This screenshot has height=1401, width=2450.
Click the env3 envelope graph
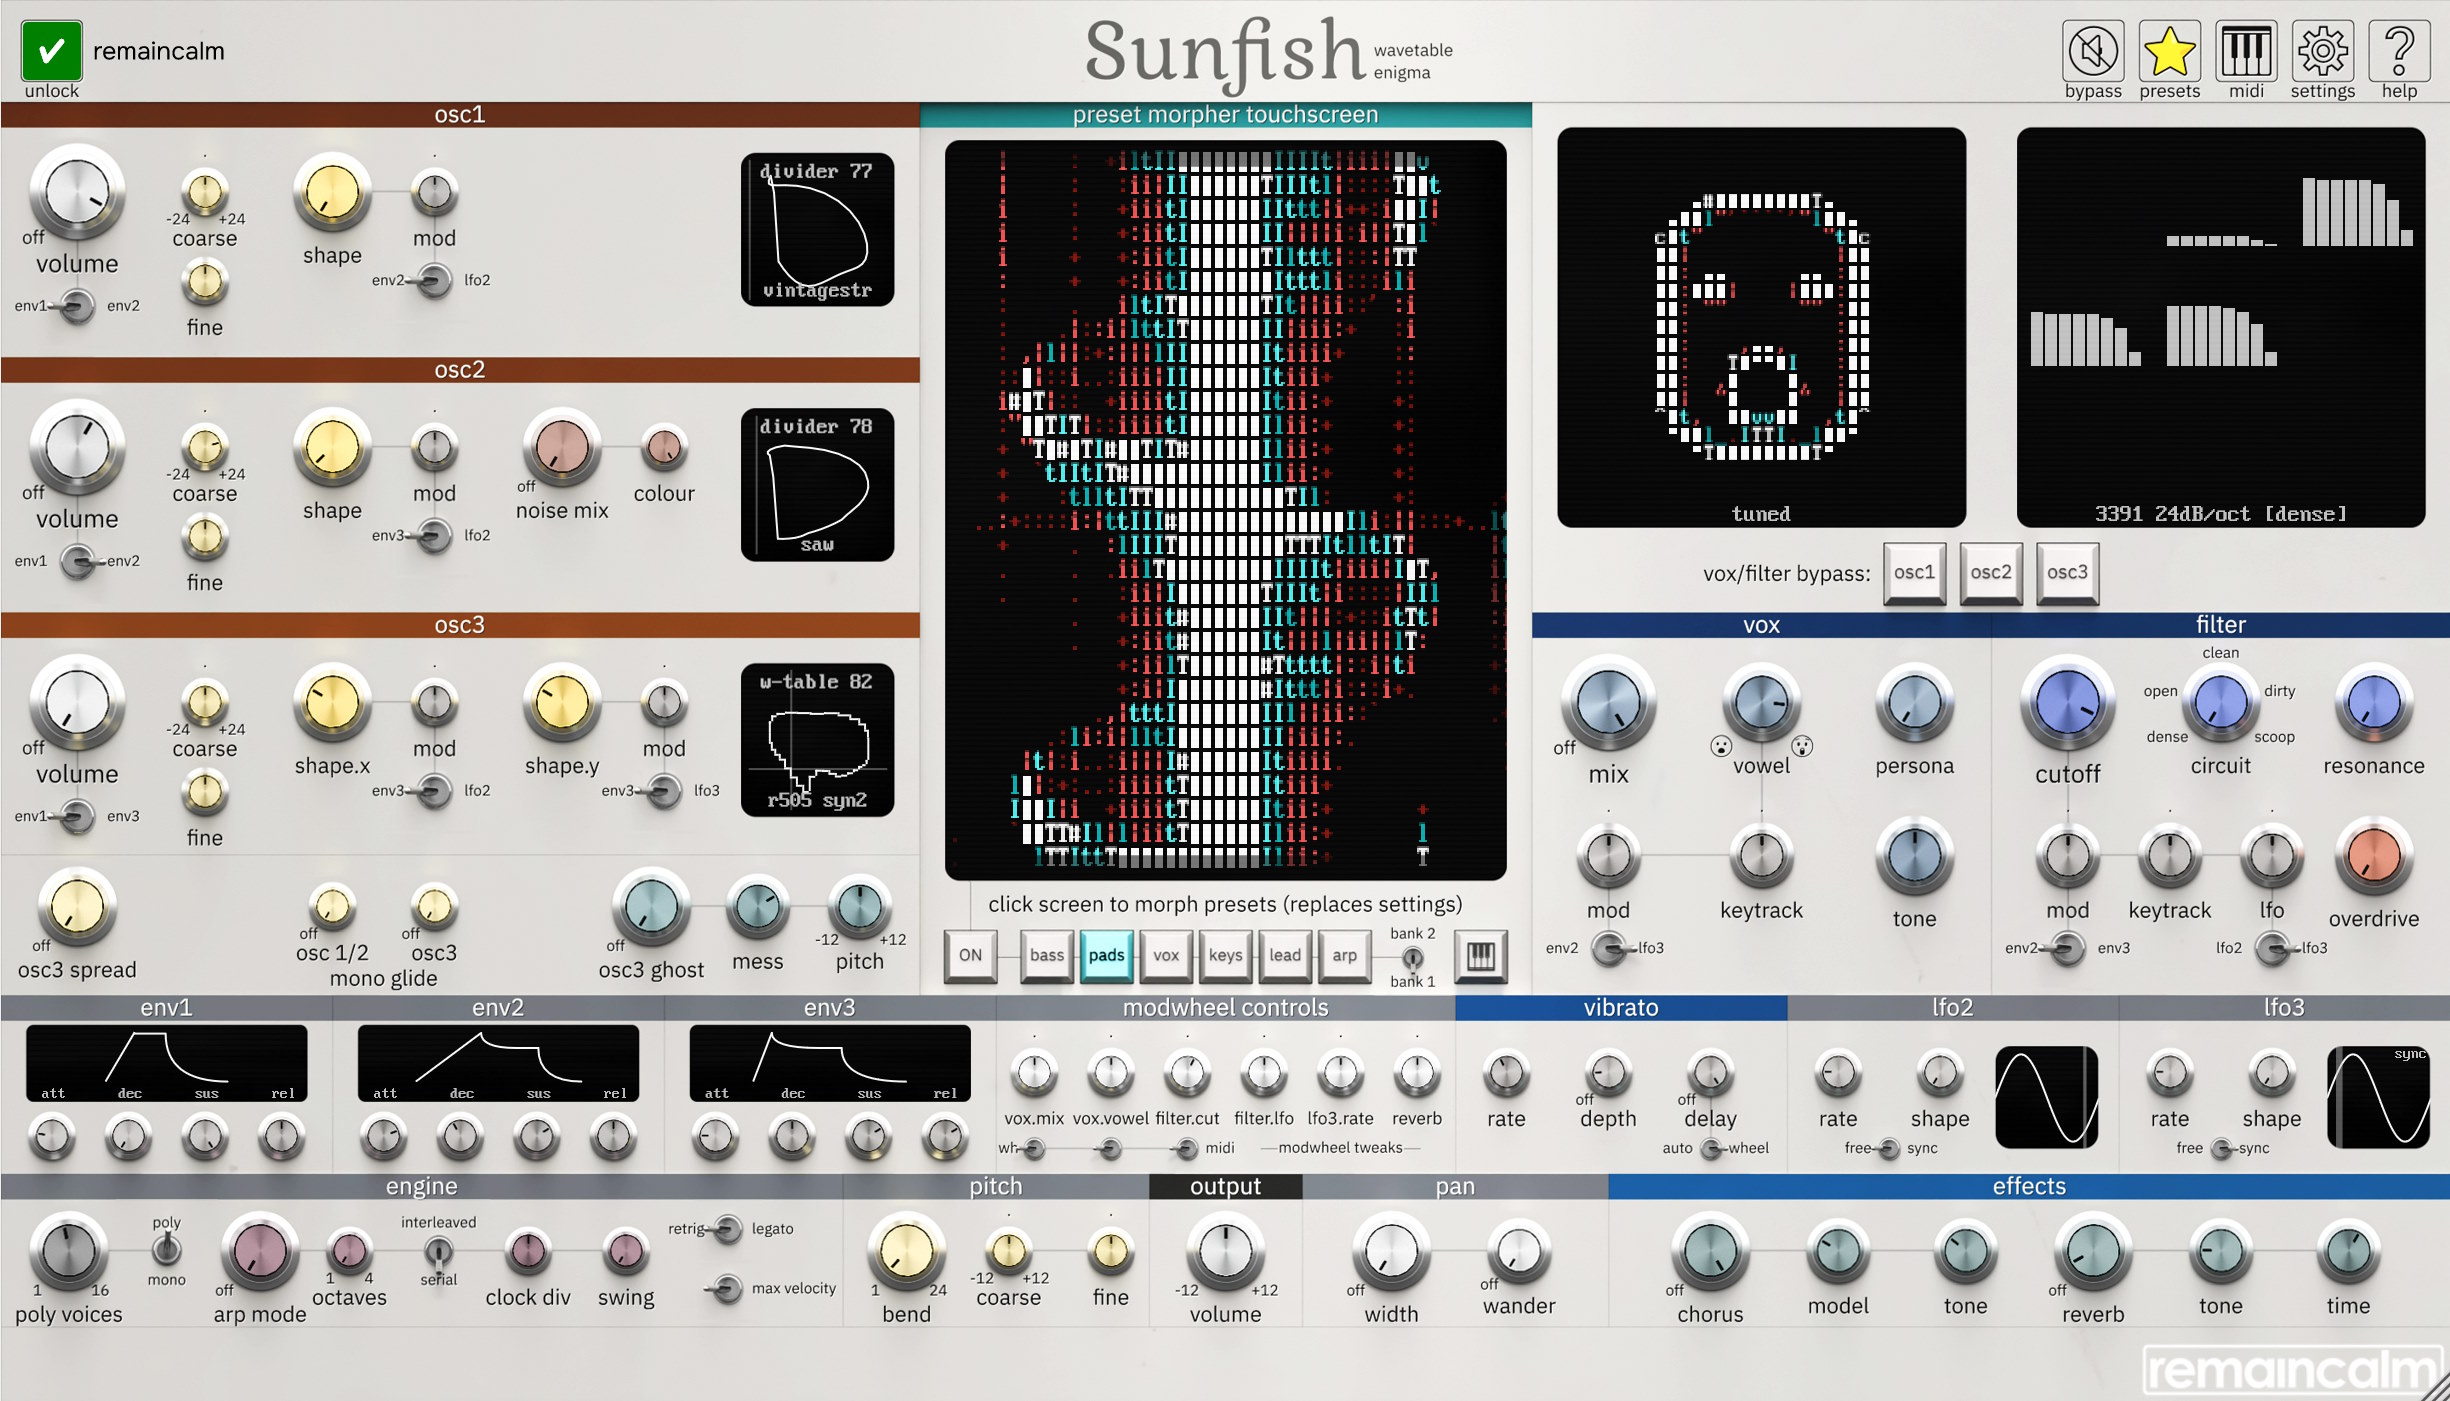point(830,1063)
